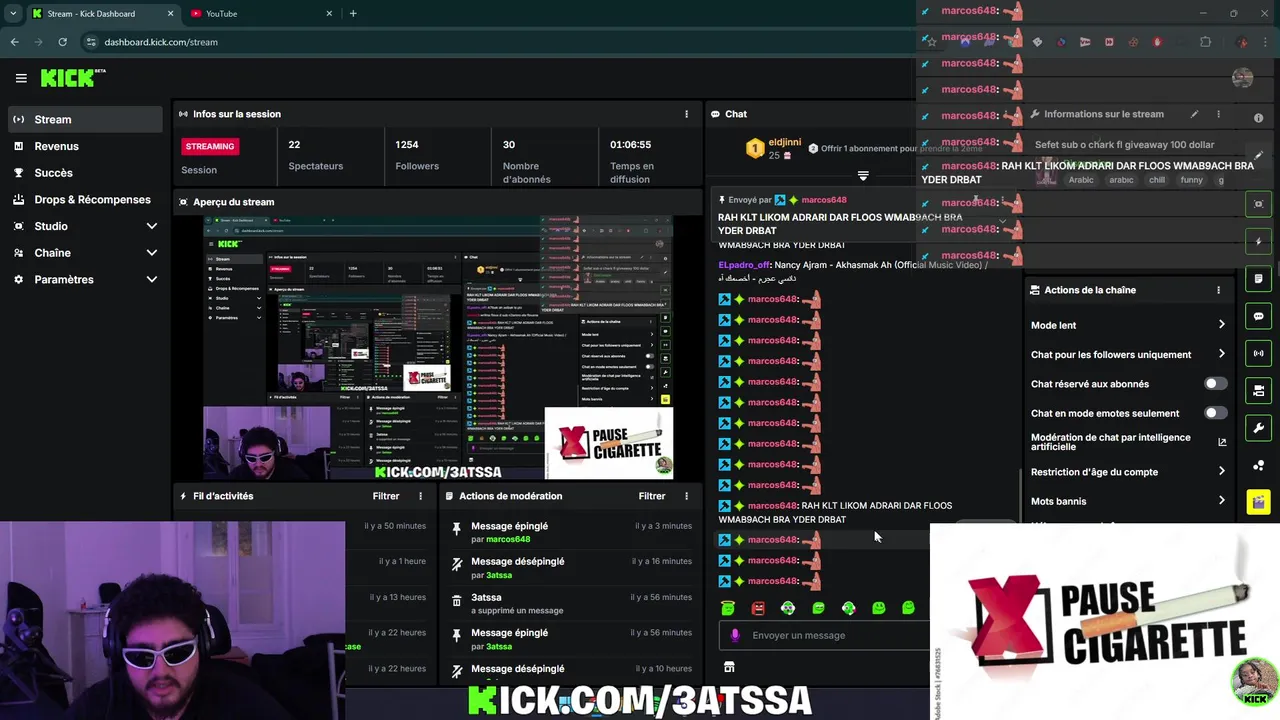The width and height of the screenshot is (1280, 720).
Task: Toggle Chat en mode emotes seulement switch
Action: pyautogui.click(x=1215, y=413)
